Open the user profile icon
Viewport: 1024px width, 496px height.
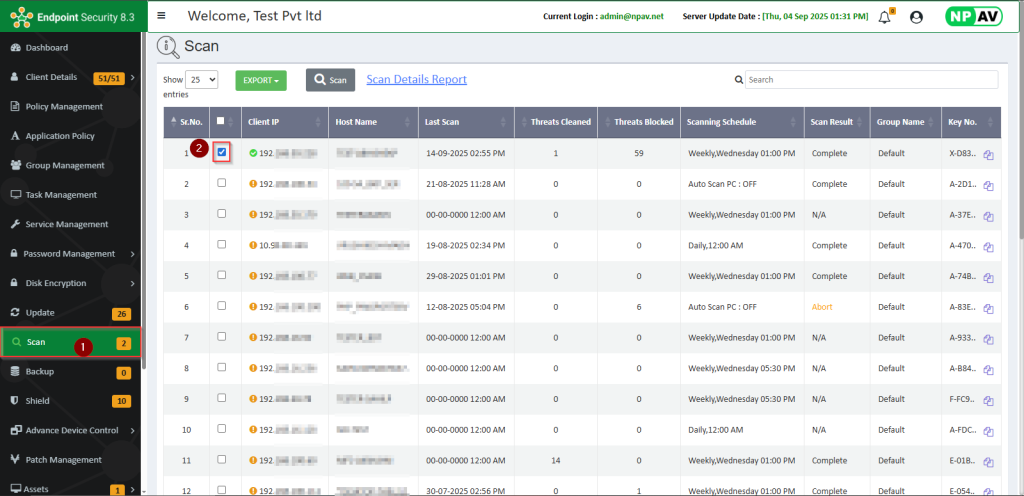pos(916,17)
